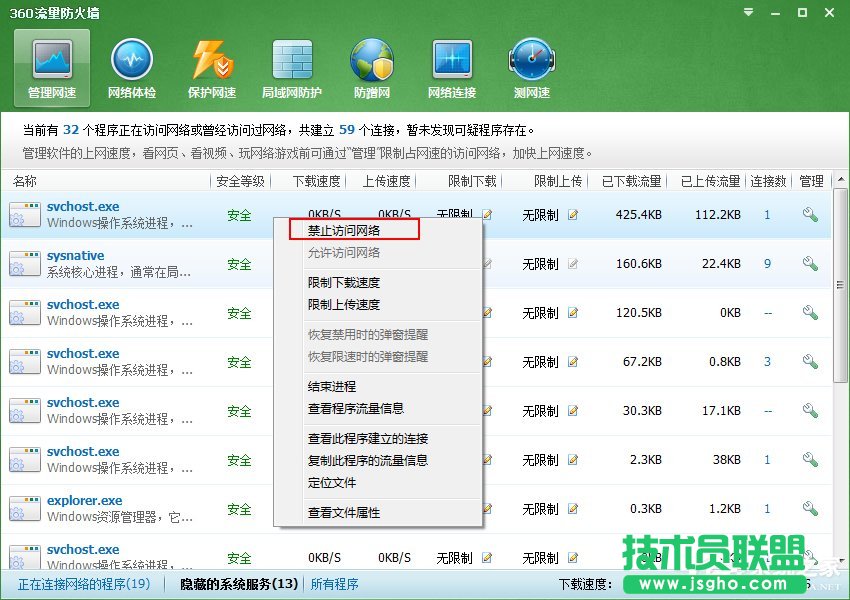This screenshot has height=600, width=850.
Task: Edit download limit pencil in first svchost row
Action: point(487,215)
